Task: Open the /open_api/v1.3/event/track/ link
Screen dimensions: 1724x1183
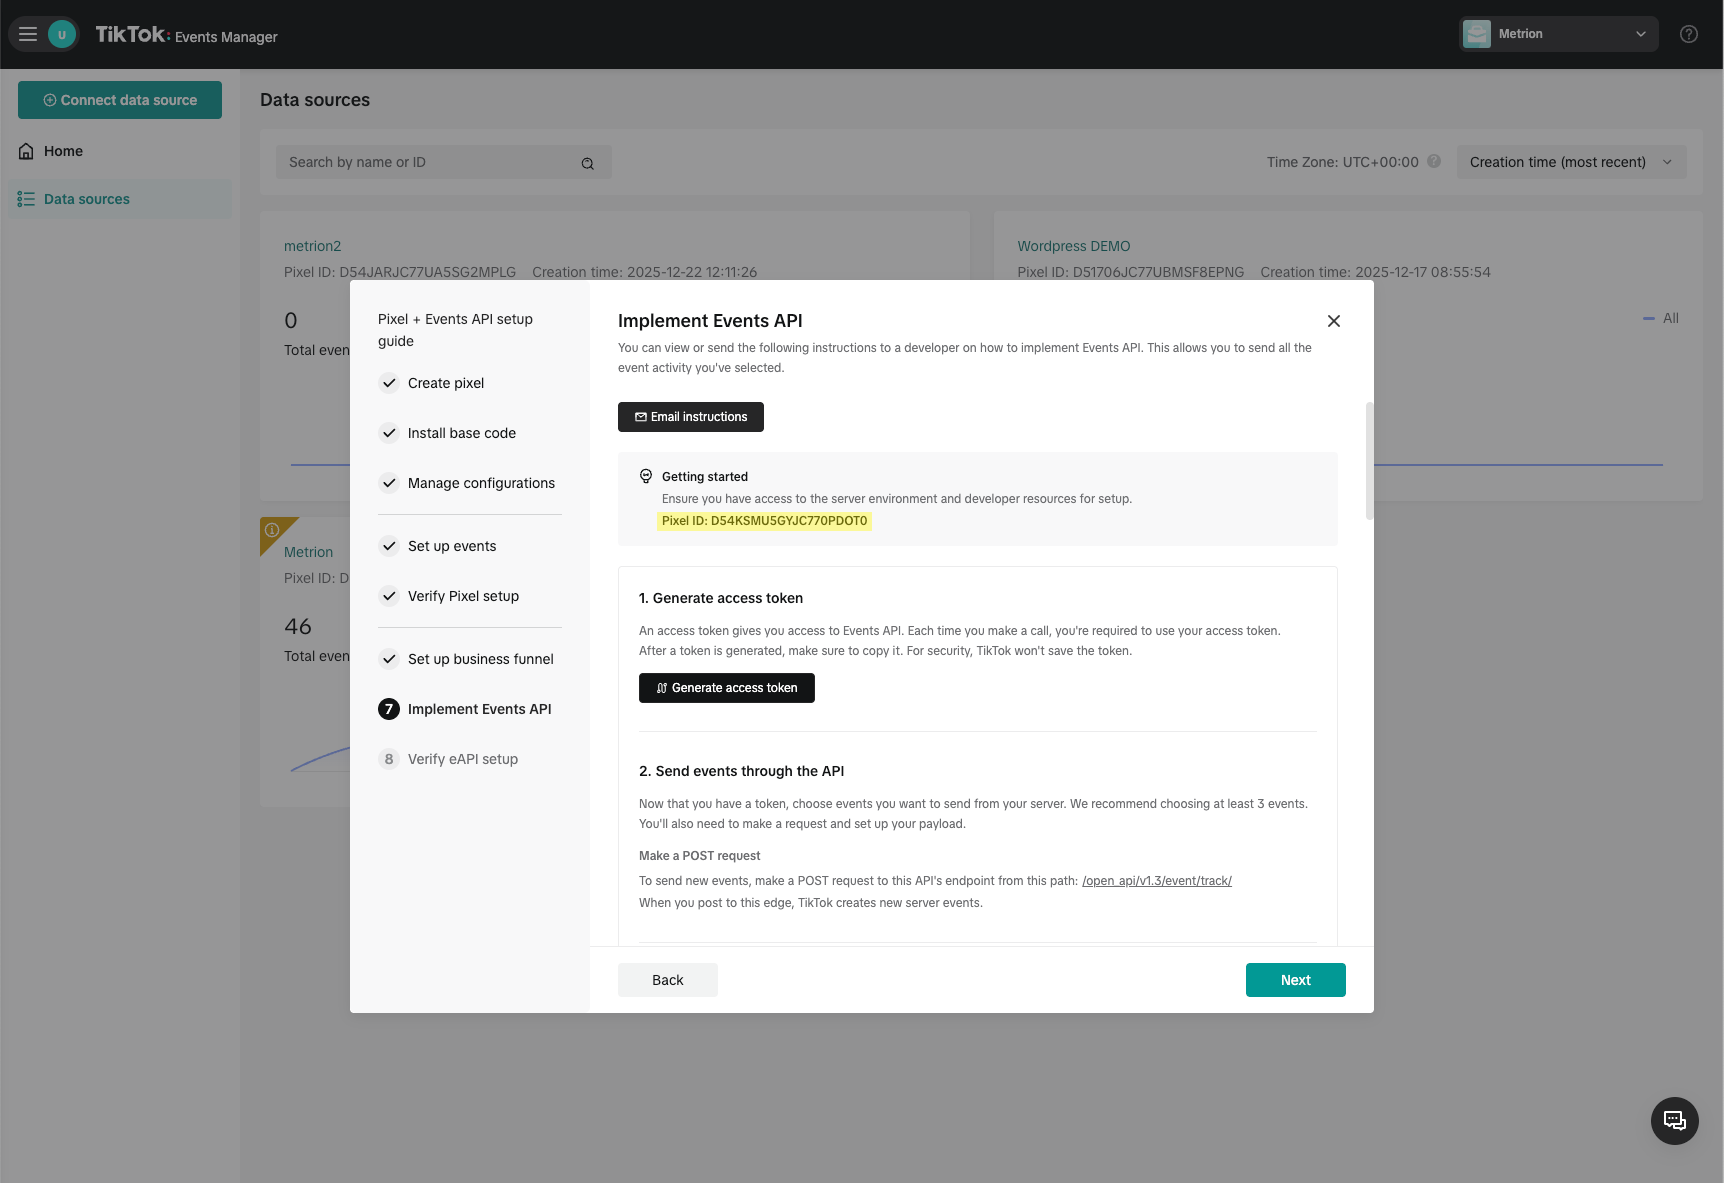Action: click(x=1157, y=881)
